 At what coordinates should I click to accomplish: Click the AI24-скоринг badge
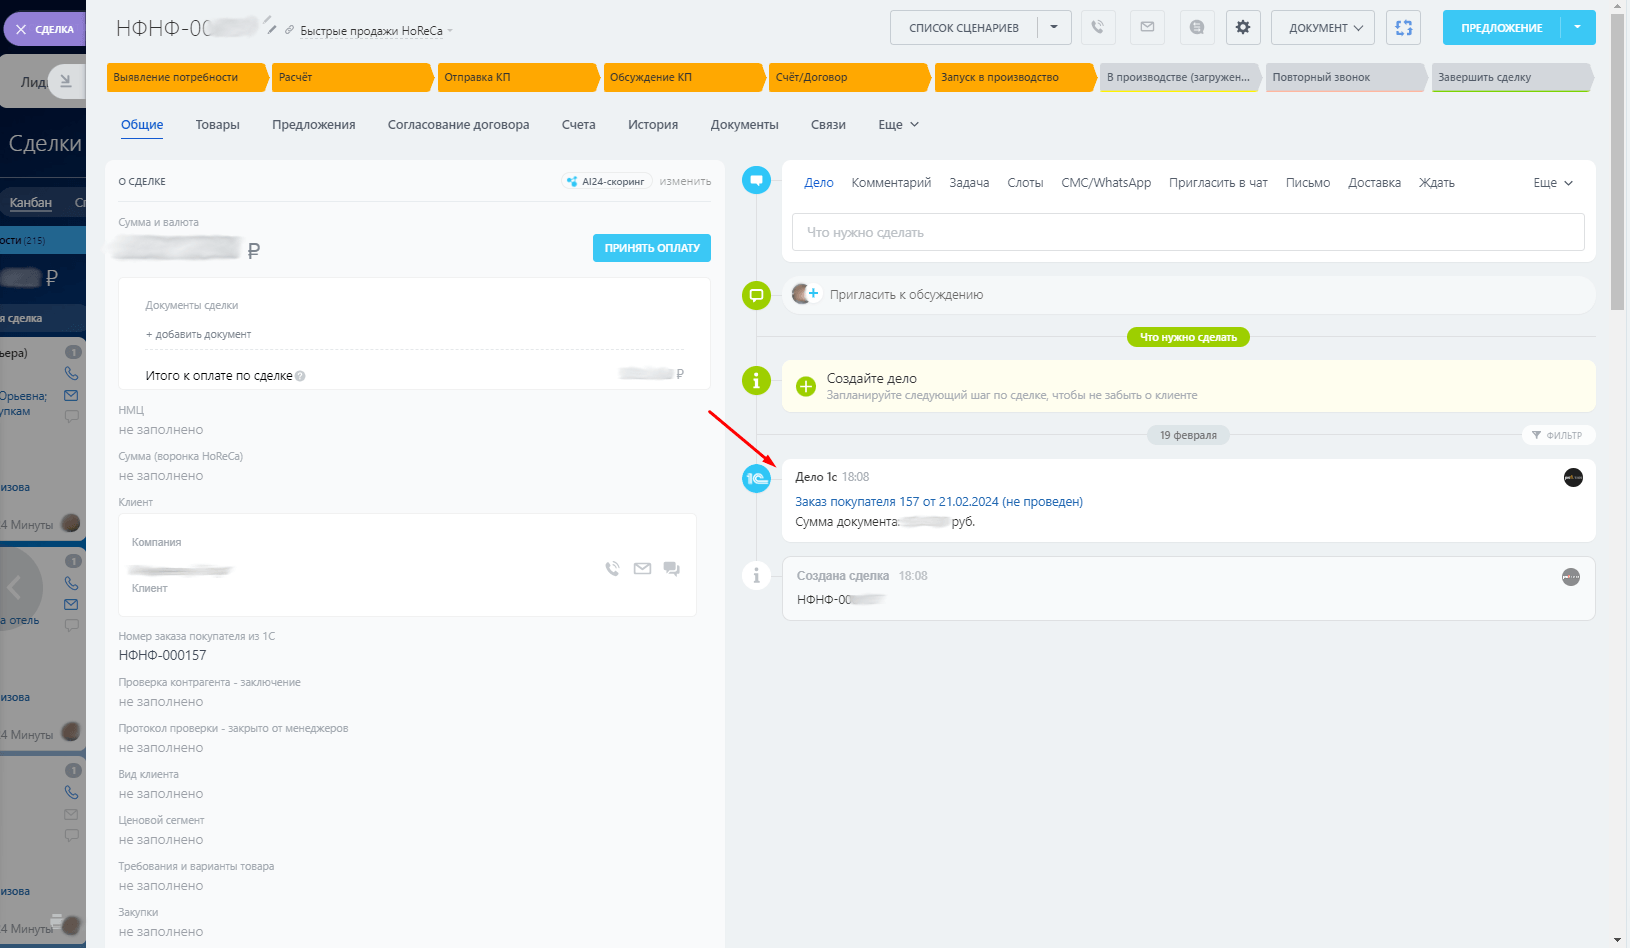(x=606, y=181)
